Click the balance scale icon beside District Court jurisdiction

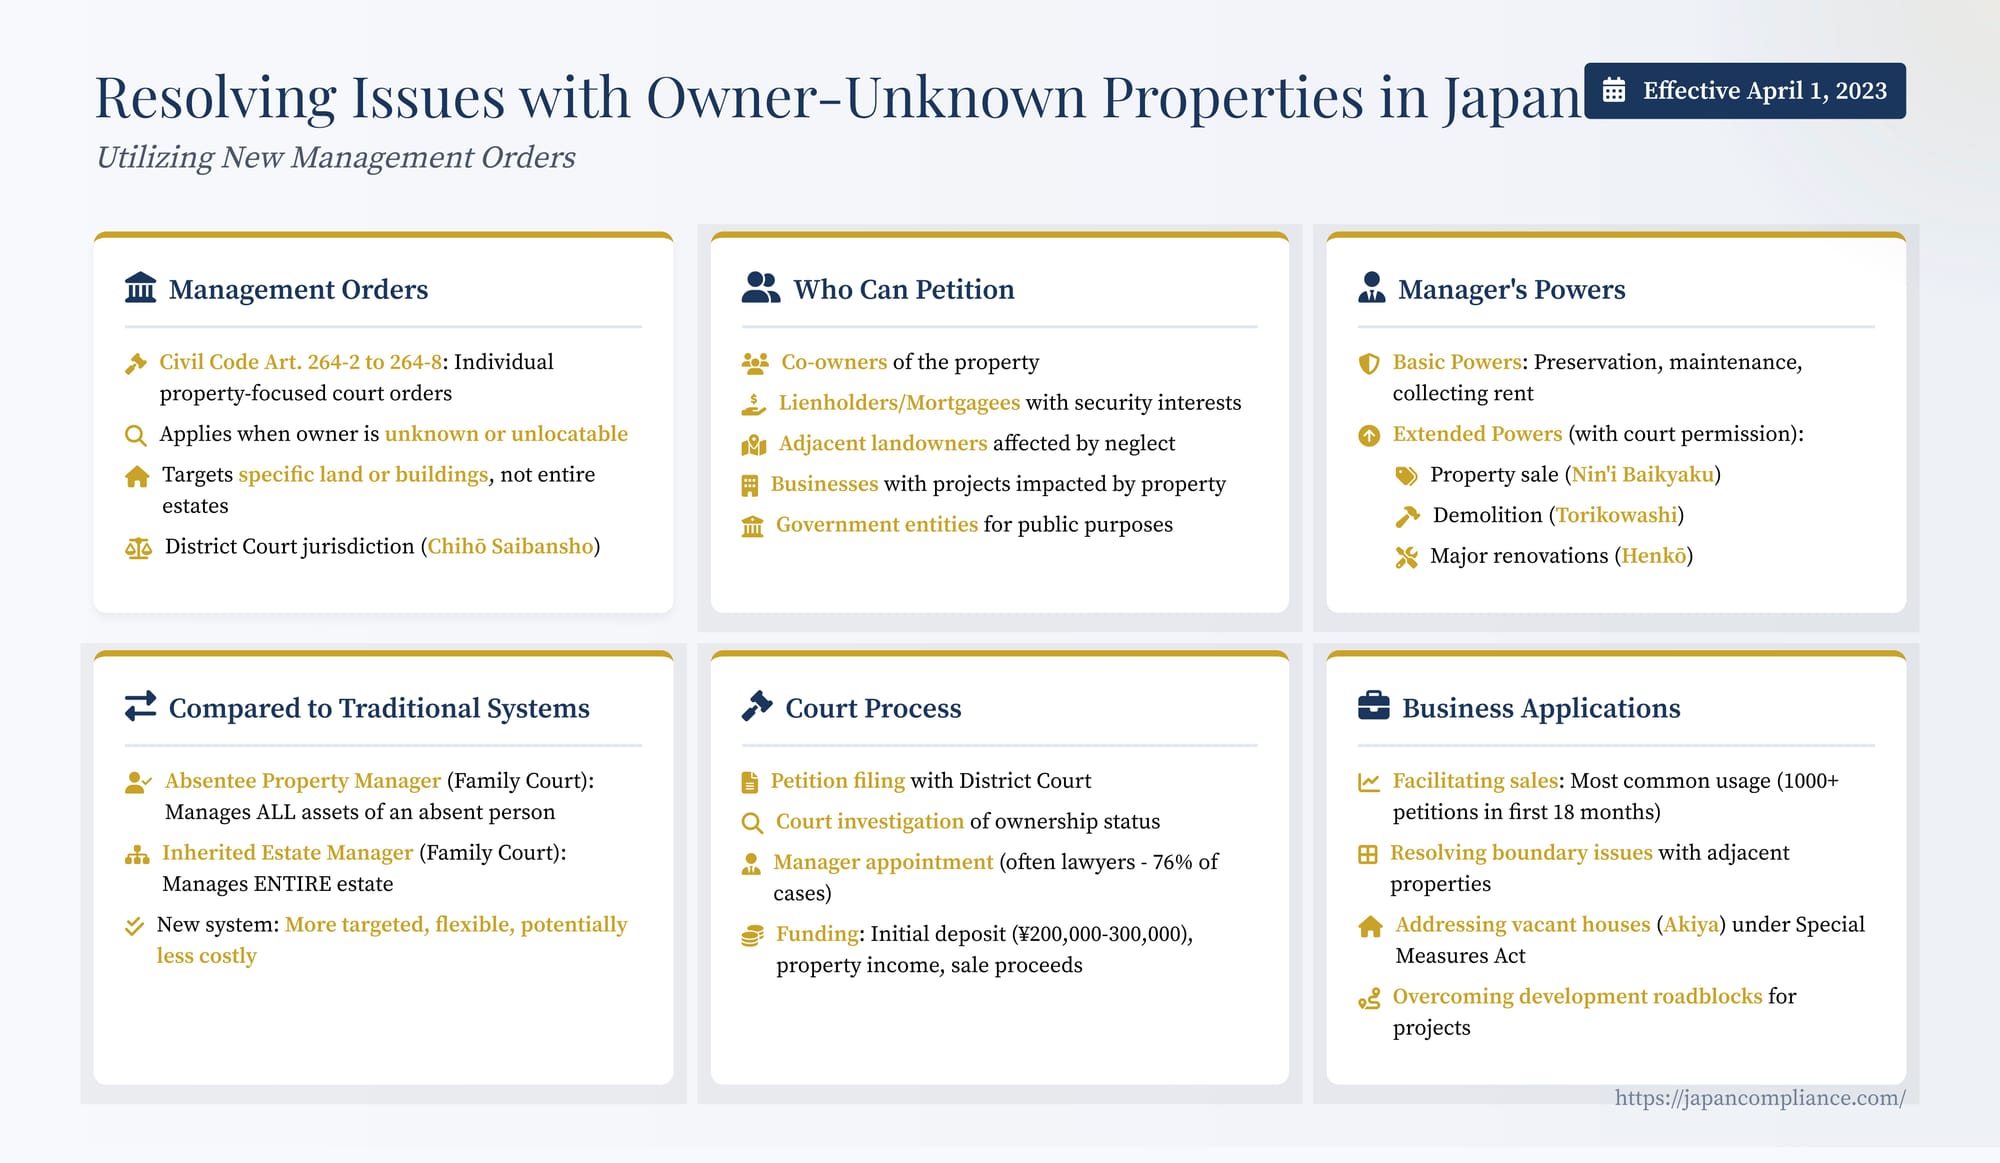[138, 548]
